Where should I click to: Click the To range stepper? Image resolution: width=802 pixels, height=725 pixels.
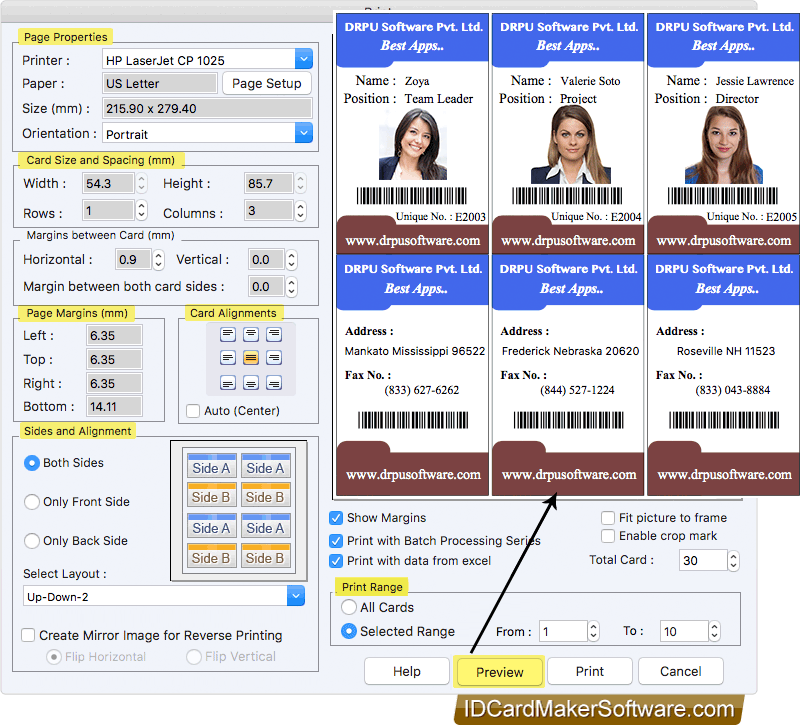coord(715,631)
